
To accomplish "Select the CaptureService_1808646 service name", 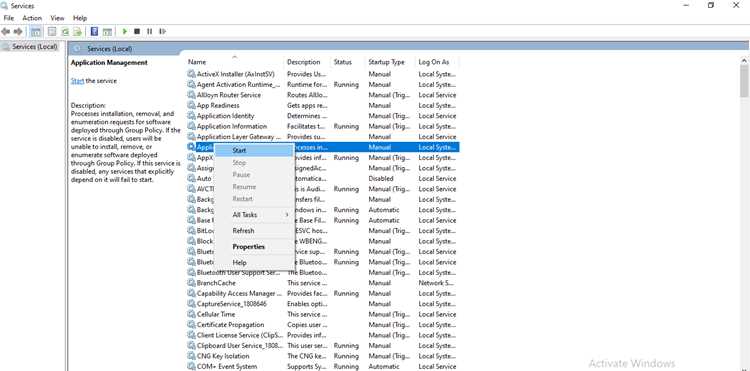I will [232, 304].
